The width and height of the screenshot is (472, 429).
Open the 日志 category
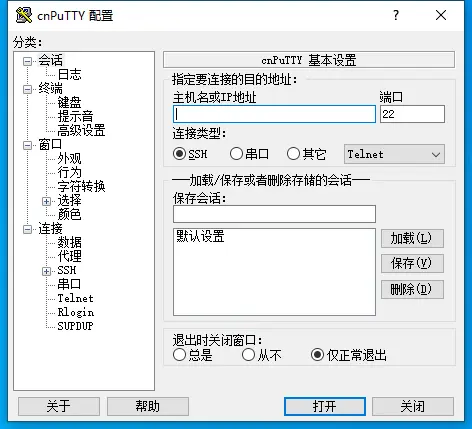click(x=69, y=75)
